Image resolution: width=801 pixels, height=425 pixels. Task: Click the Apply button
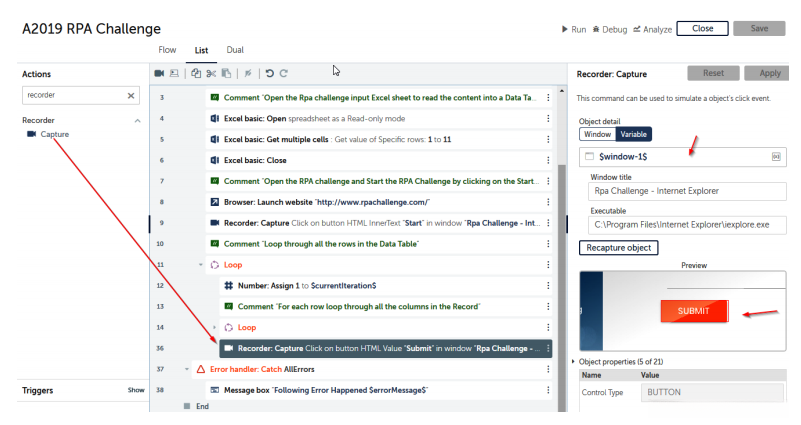[x=767, y=74]
